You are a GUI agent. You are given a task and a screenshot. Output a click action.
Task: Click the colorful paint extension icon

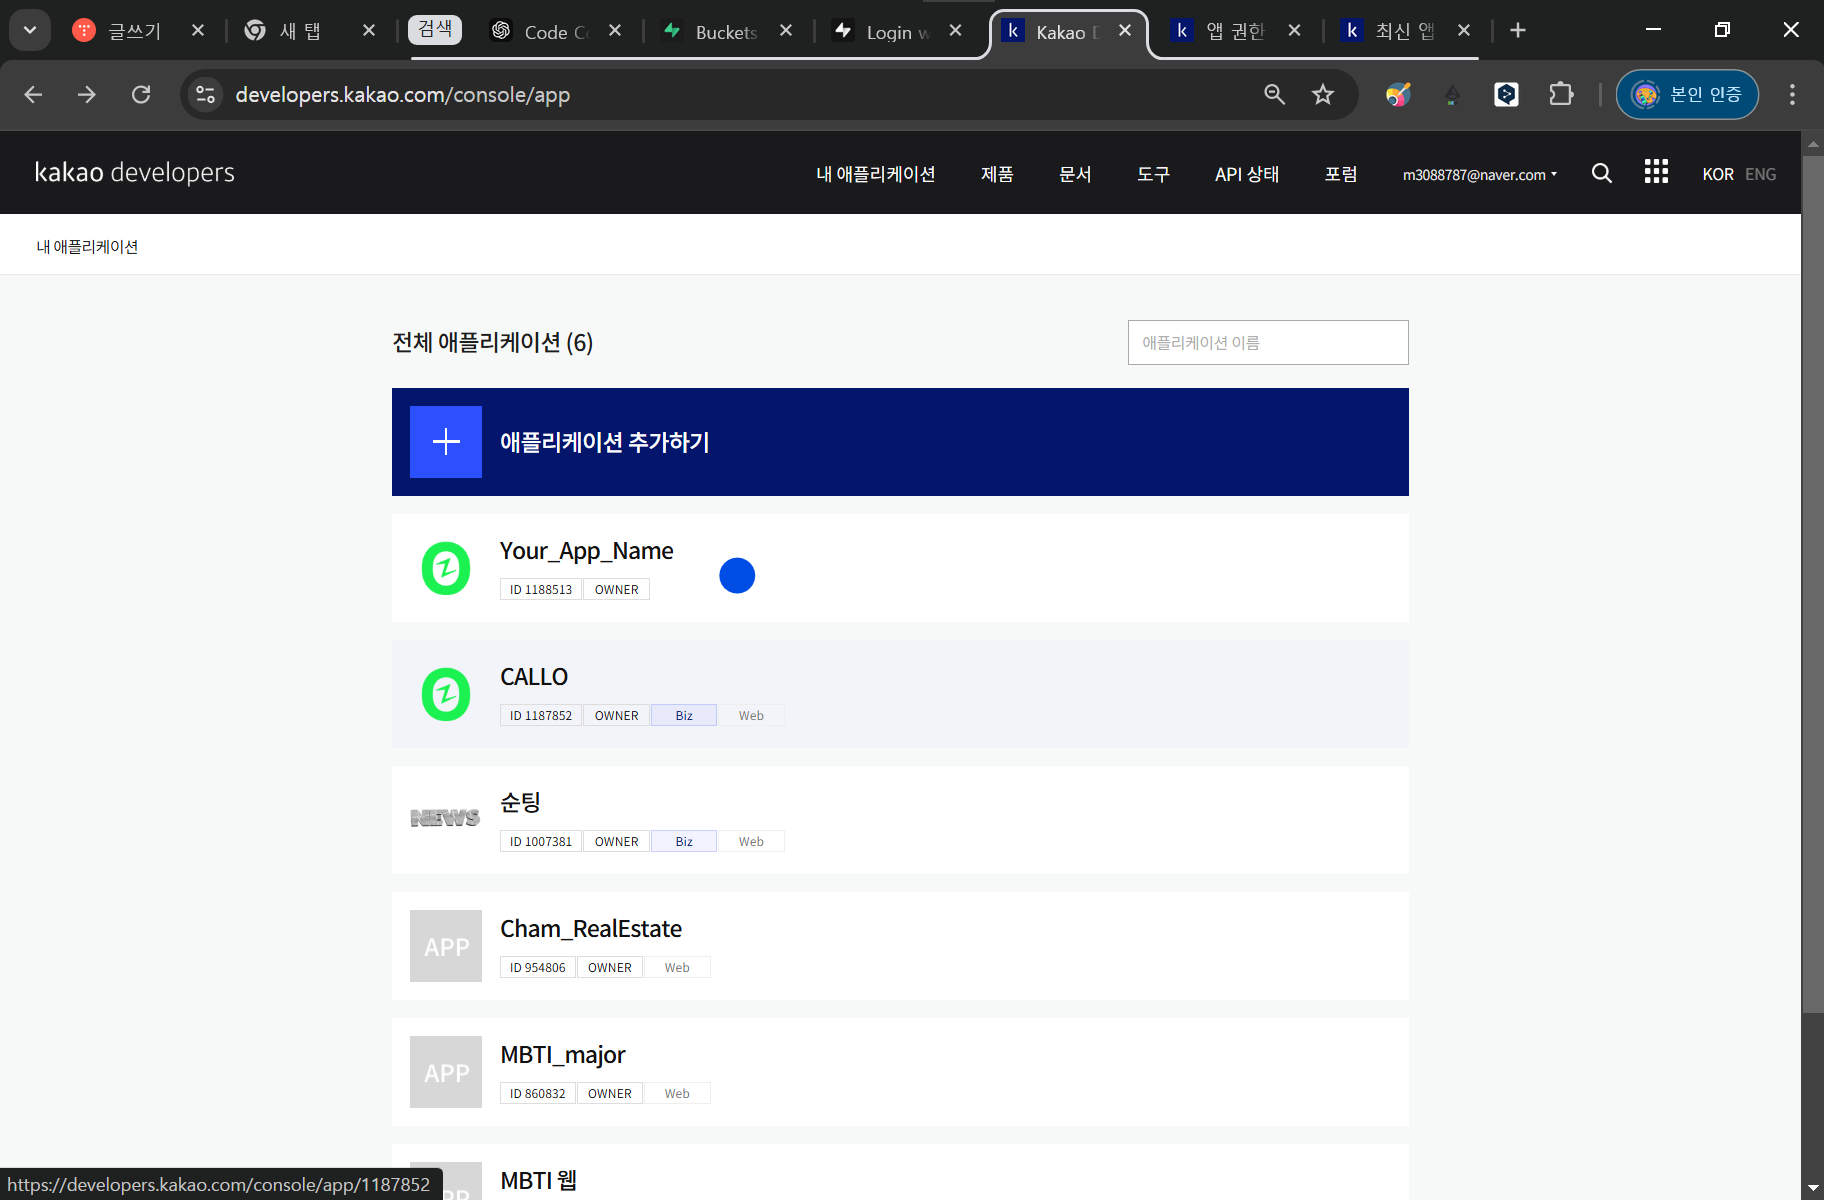(1398, 94)
